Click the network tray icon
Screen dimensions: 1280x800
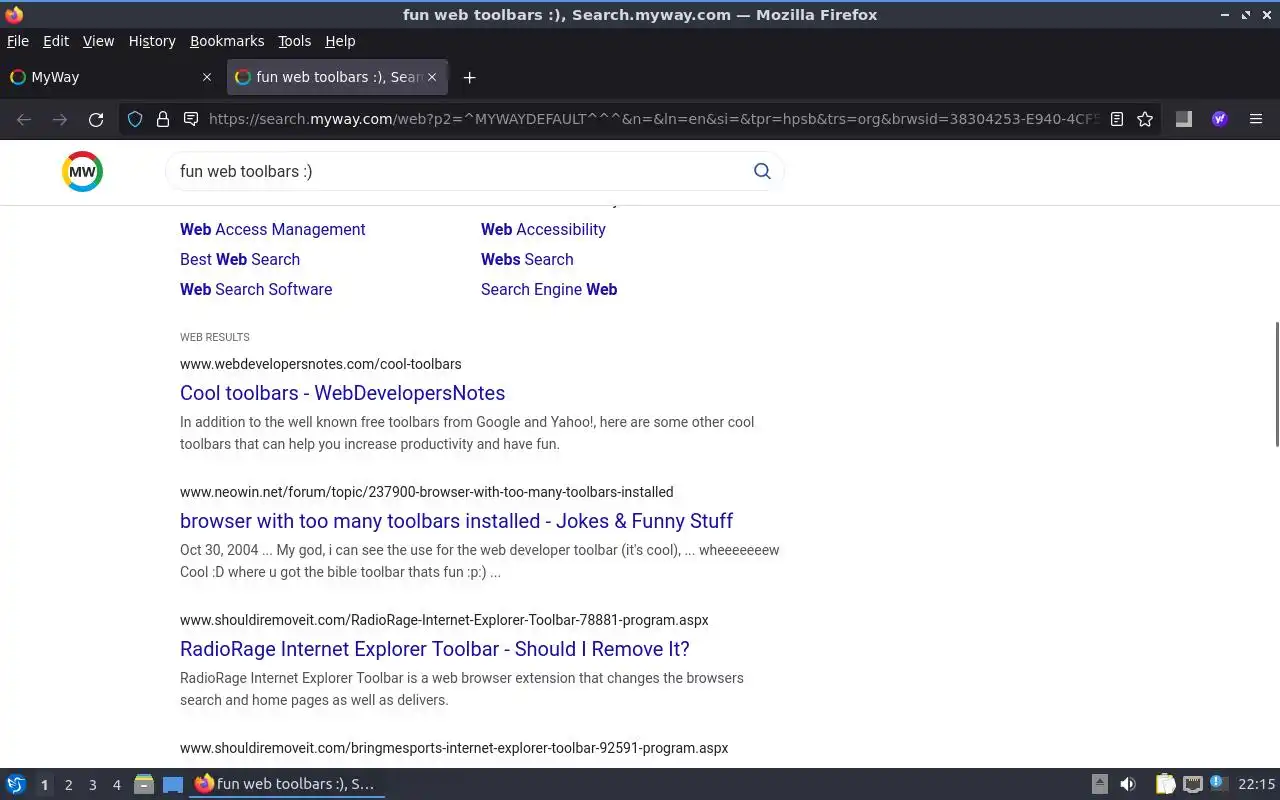click(1192, 784)
